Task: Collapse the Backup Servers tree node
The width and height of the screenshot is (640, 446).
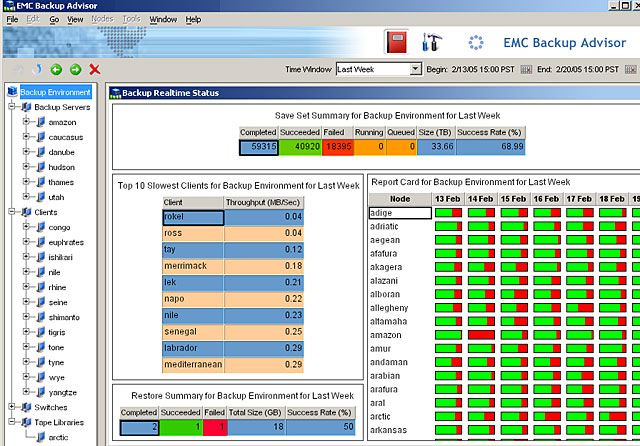Action: point(13,107)
